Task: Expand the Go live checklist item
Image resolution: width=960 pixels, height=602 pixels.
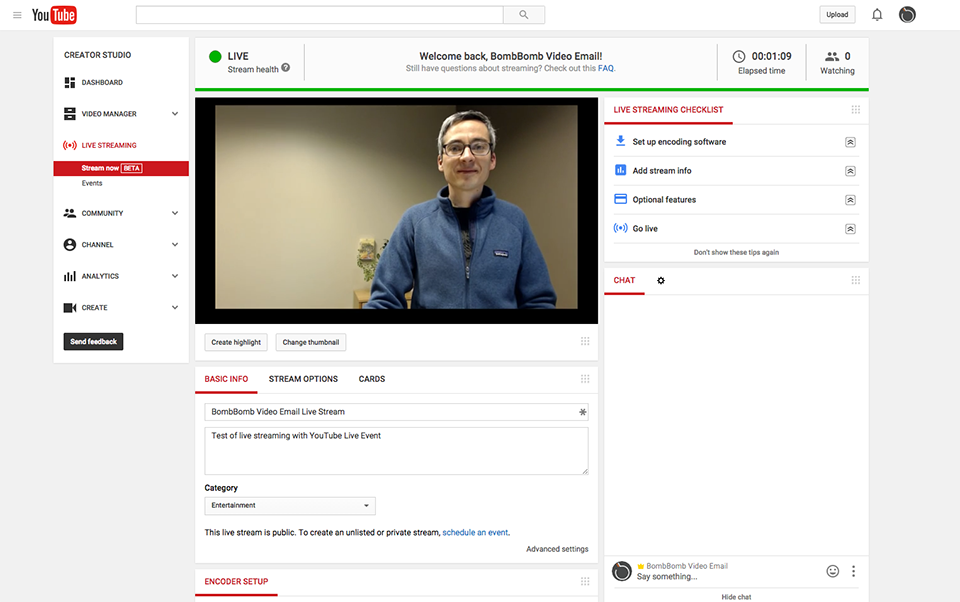Action: pyautogui.click(x=850, y=228)
